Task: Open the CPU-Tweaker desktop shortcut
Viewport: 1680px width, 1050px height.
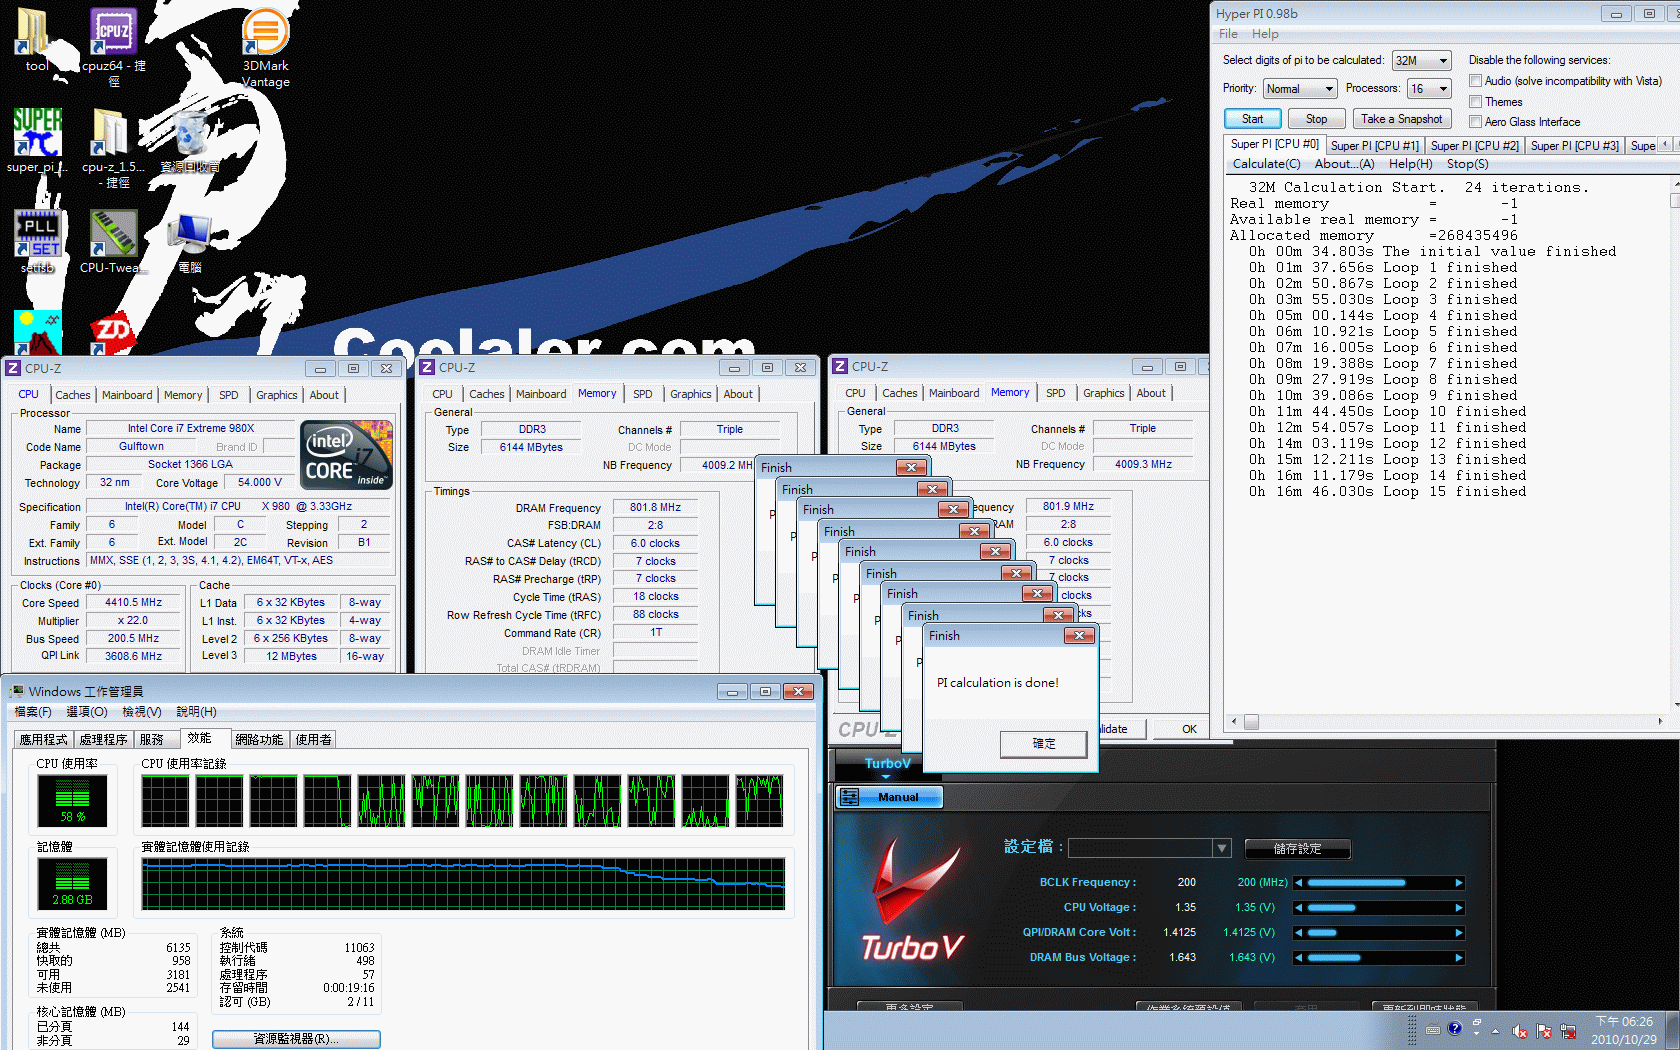Action: (113, 240)
